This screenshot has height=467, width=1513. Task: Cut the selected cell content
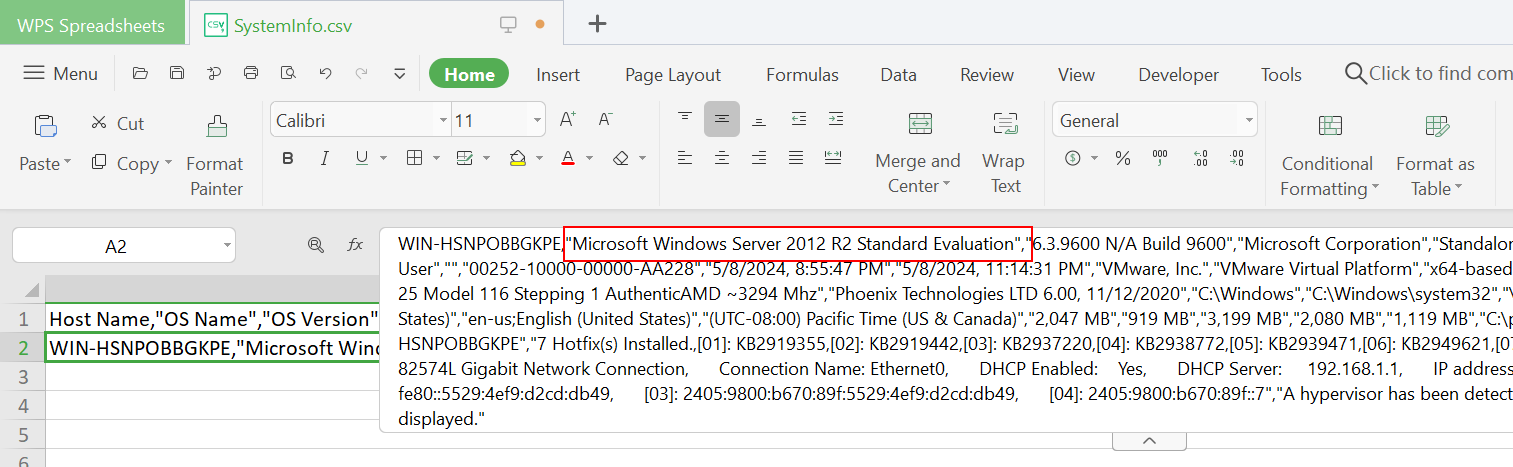117,123
